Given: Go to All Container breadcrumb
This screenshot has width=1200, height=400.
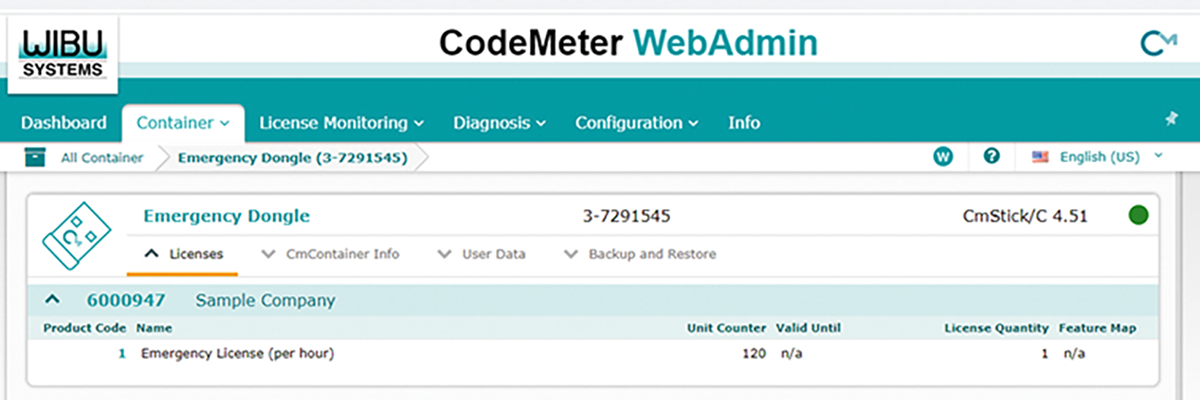Looking at the screenshot, I should point(102,157).
